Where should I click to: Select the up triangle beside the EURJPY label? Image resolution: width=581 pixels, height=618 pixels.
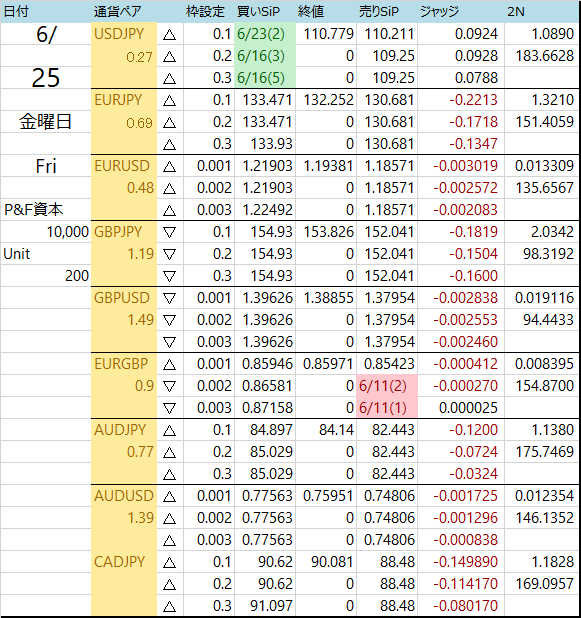[x=169, y=101]
